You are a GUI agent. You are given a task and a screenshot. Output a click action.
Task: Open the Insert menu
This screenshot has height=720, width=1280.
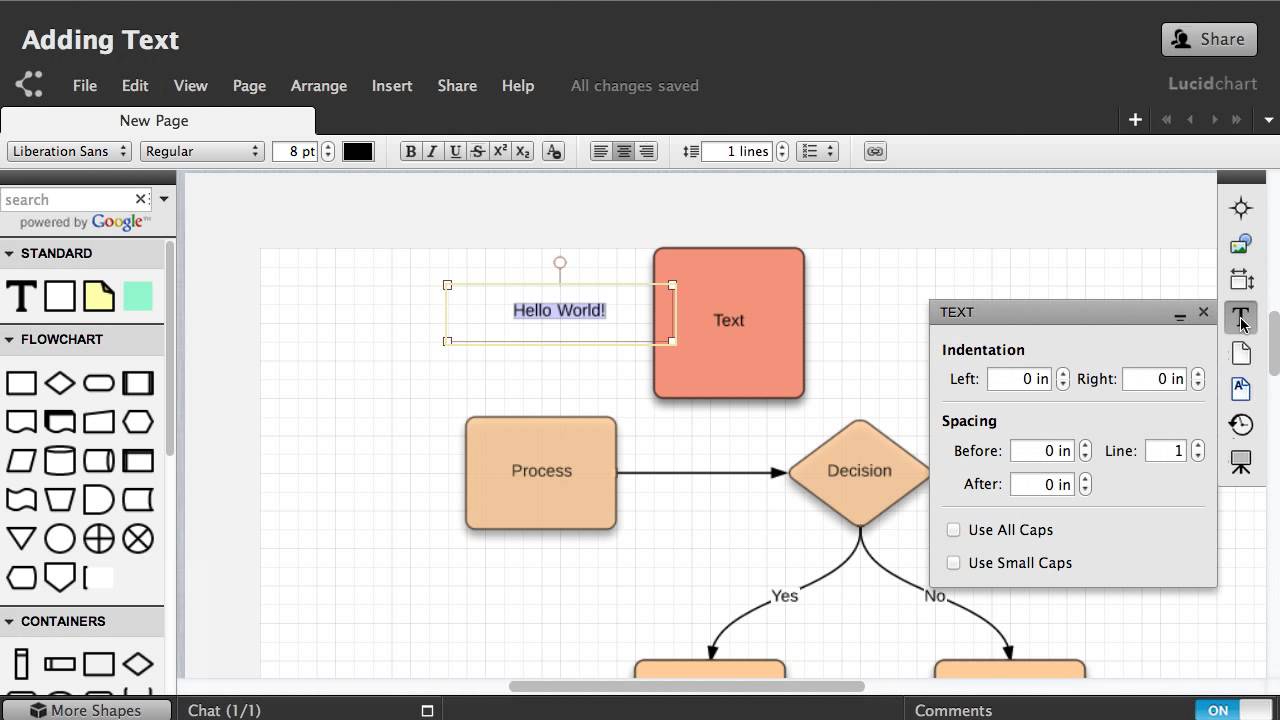(392, 86)
